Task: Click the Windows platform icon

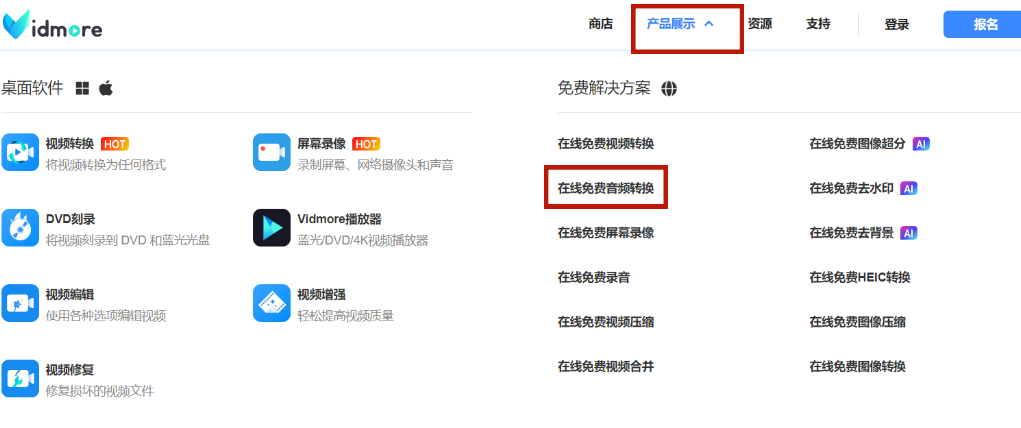Action: point(83,88)
